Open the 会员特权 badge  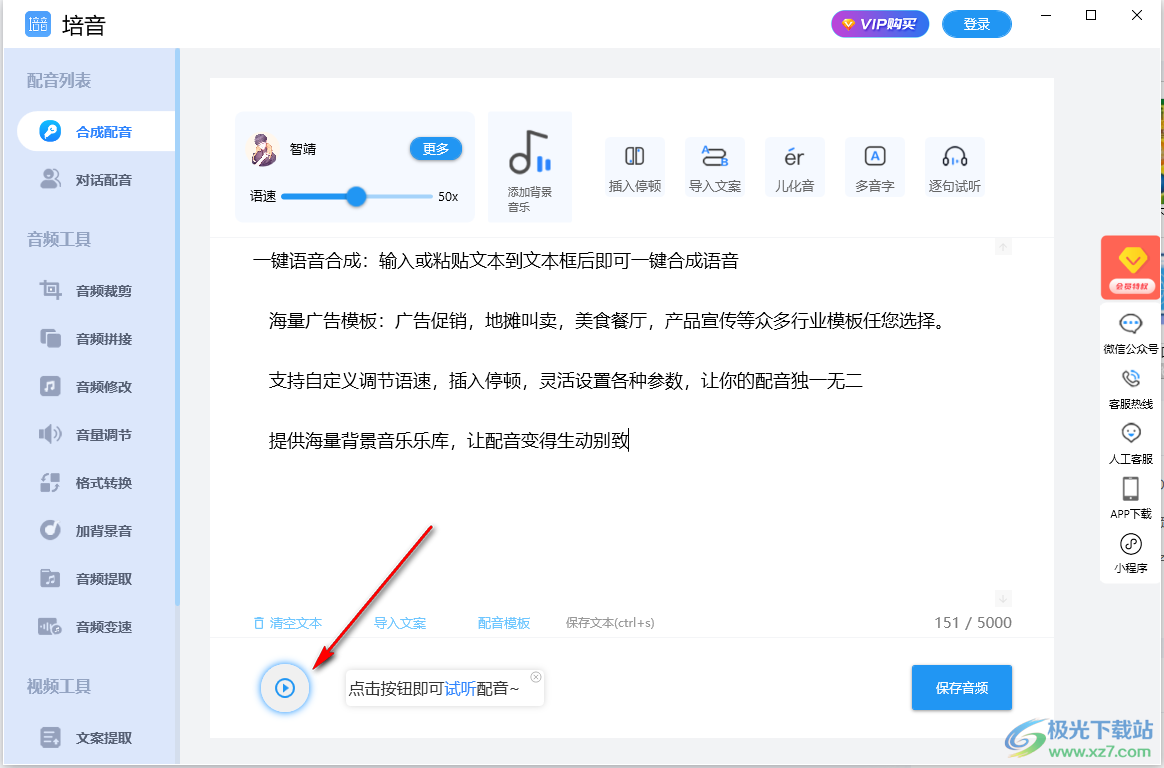tap(1131, 267)
